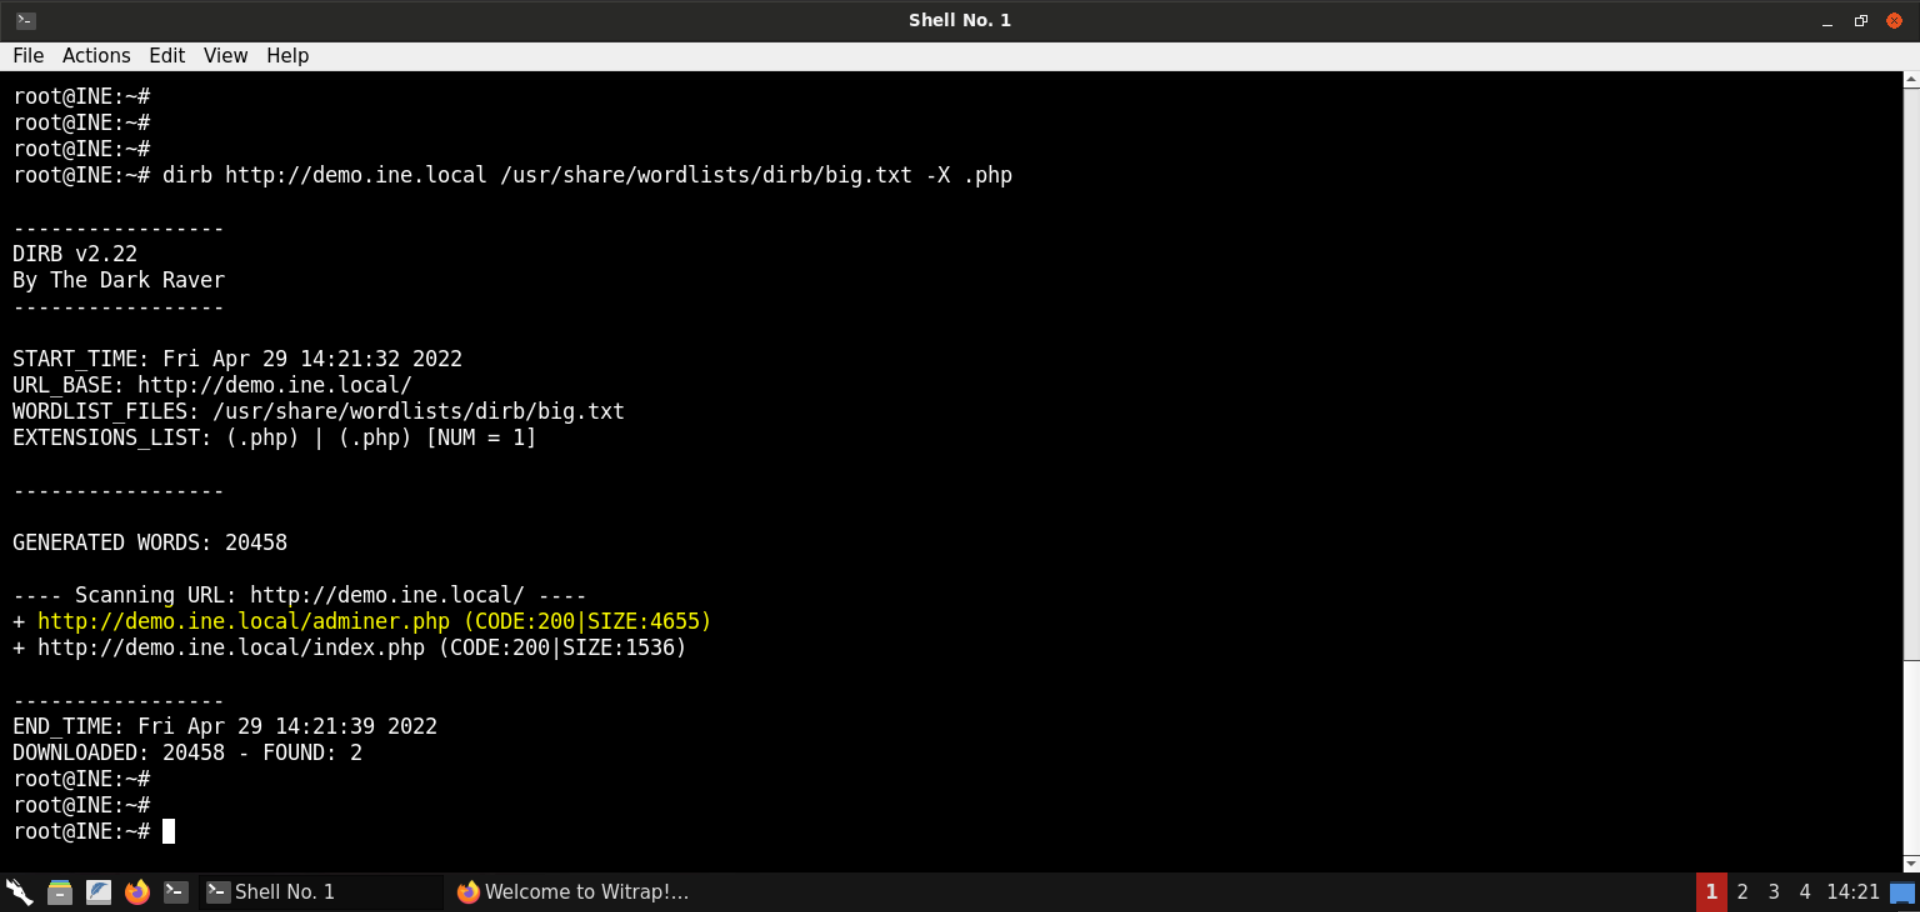Viewport: 1920px width, 912px height.
Task: Switch to workspace 3
Action: pos(1773,891)
